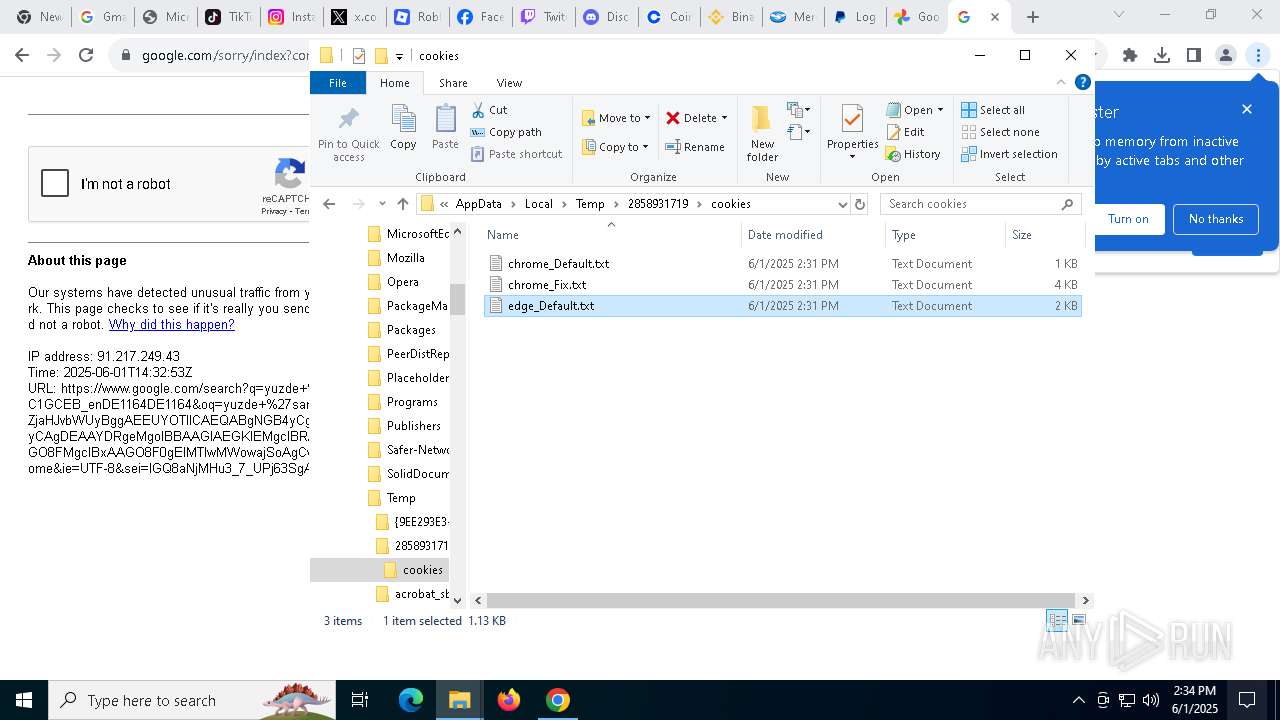
Task: Switch to the Discord browser tab
Action: [605, 17]
